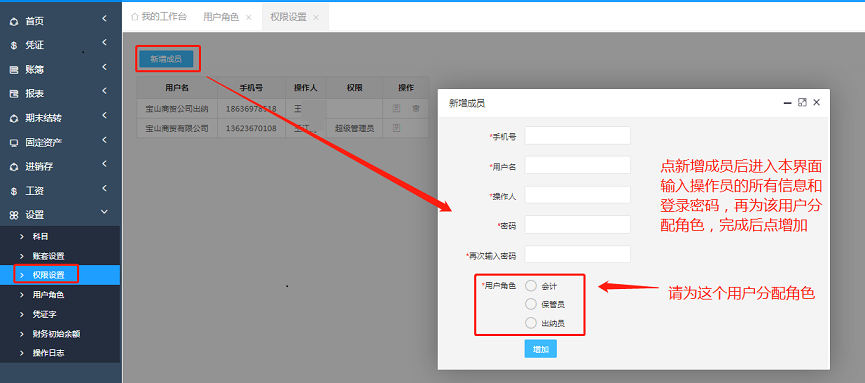Click the 增加 button in dialog

[541, 349]
